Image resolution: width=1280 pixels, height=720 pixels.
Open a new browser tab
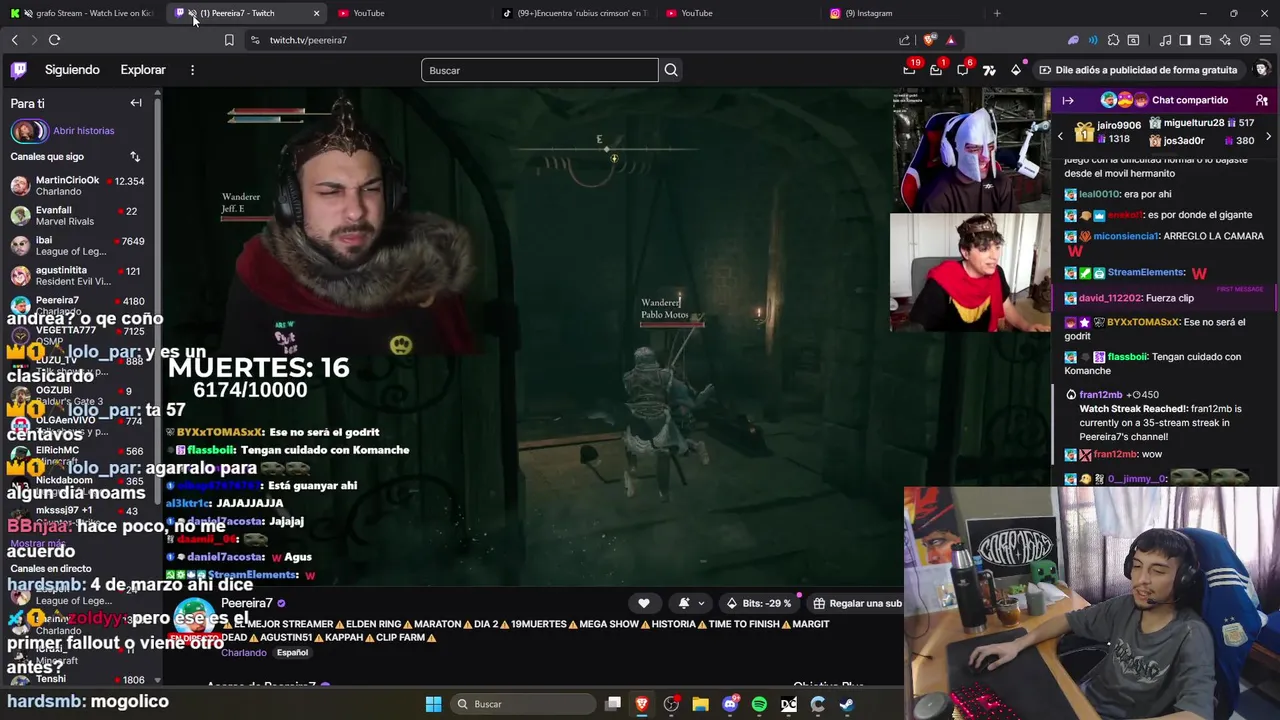pyautogui.click(x=997, y=13)
